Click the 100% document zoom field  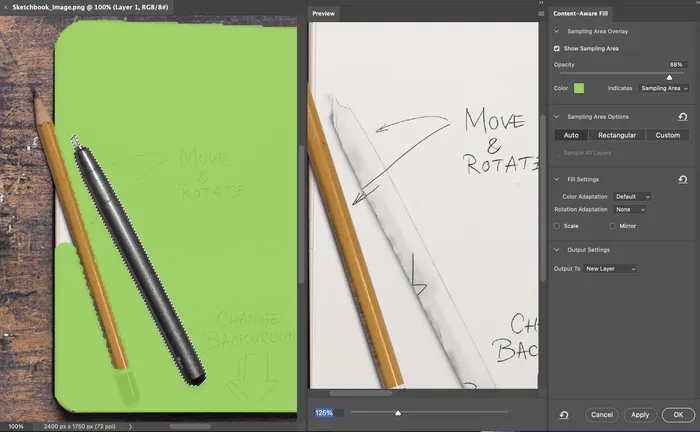[16, 427]
